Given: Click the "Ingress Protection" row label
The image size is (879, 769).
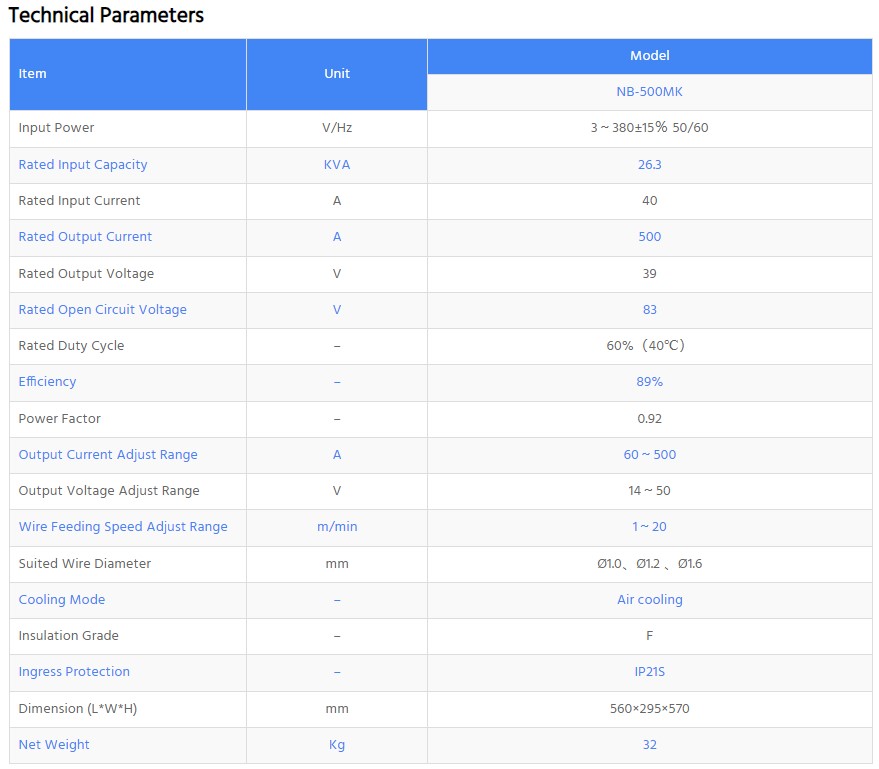Looking at the screenshot, I should 74,672.
